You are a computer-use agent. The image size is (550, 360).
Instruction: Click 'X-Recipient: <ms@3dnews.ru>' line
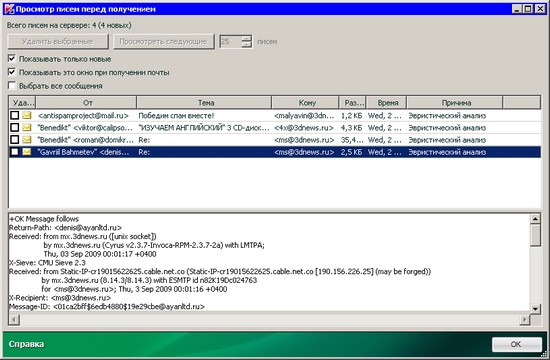(60, 298)
